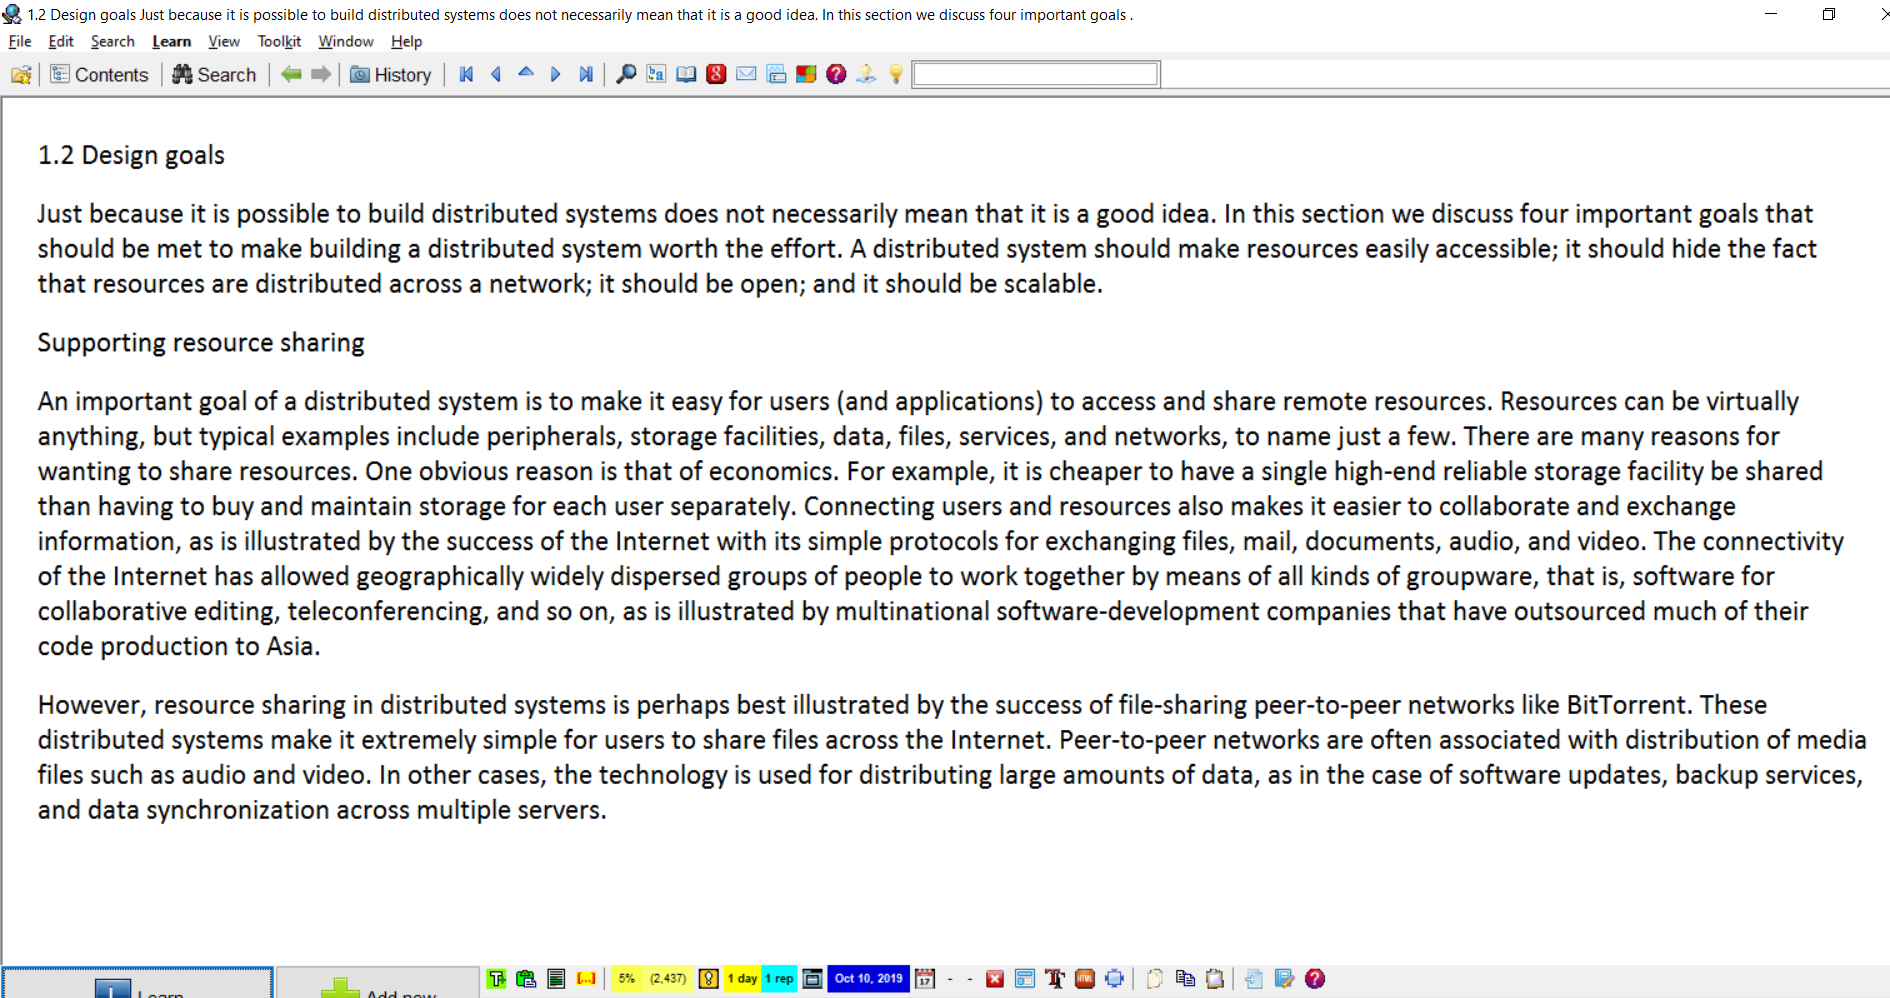Open the calendar icon in status bar
The image size is (1890, 998).
click(925, 979)
